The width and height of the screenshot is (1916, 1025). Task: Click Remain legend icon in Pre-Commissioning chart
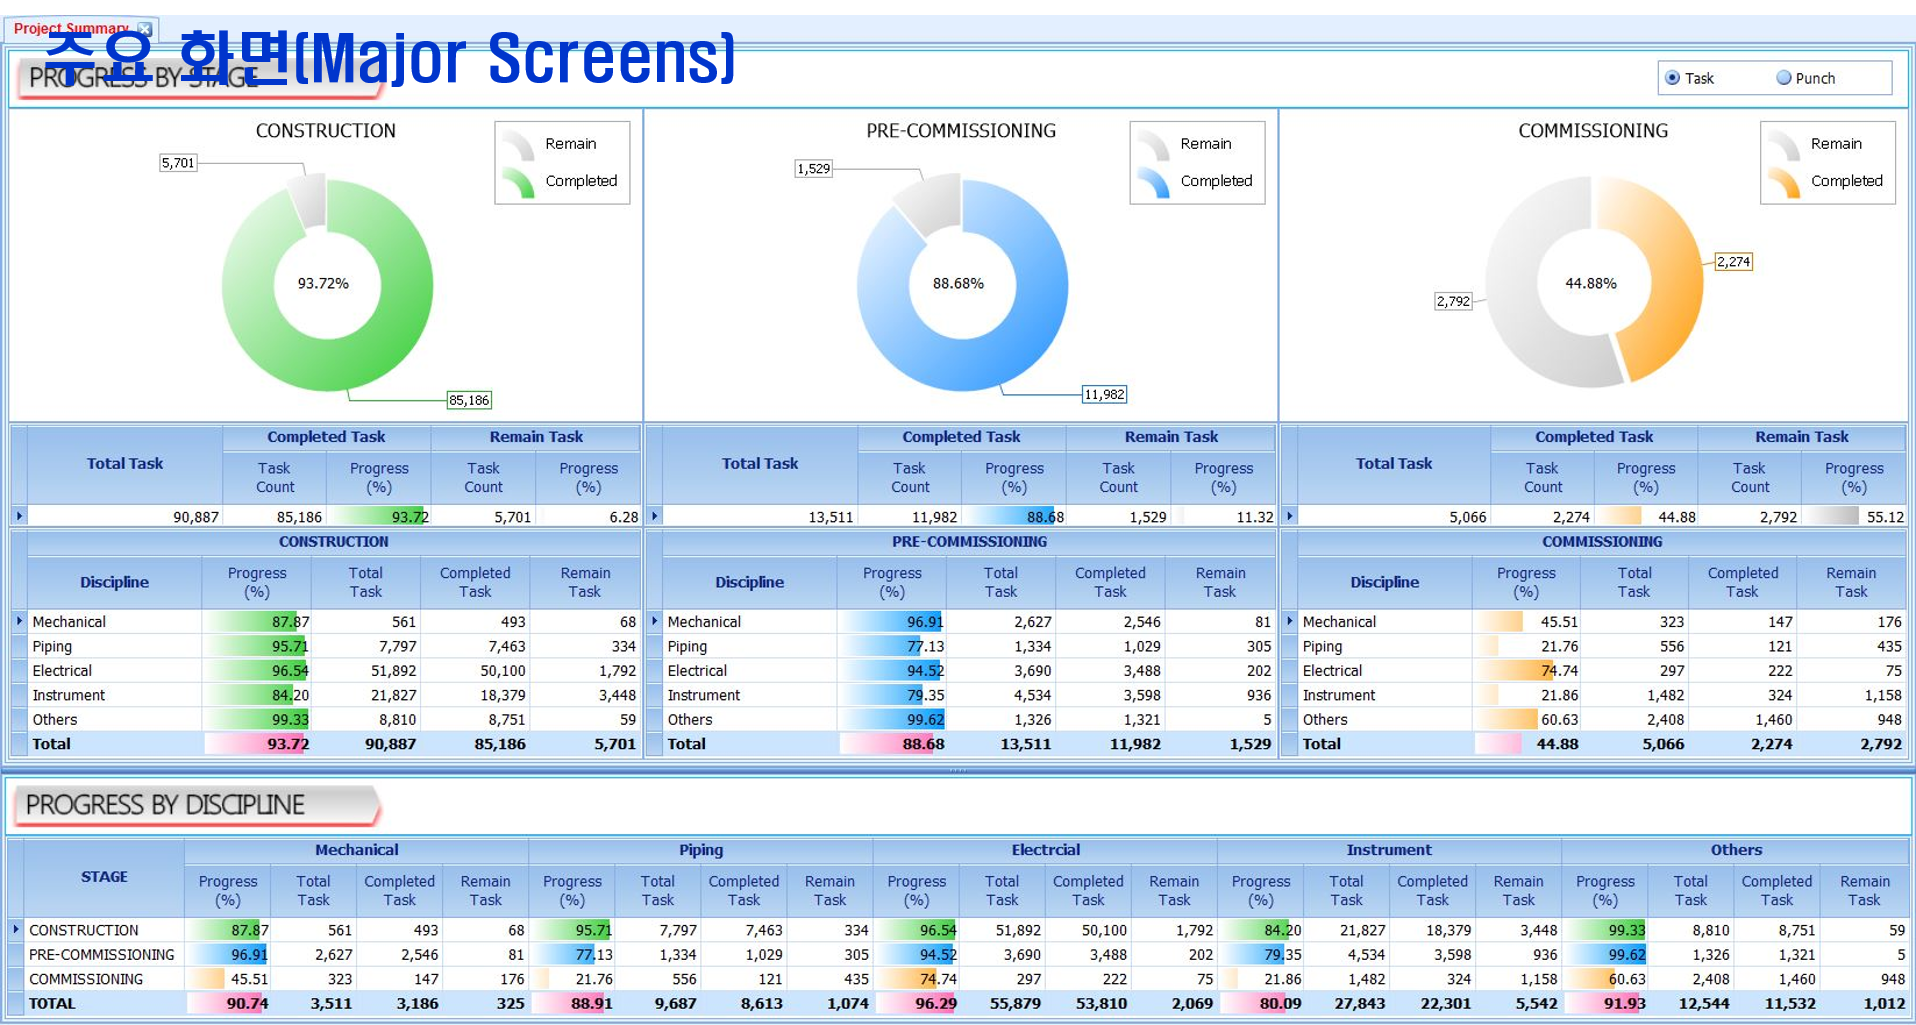coord(1154,145)
